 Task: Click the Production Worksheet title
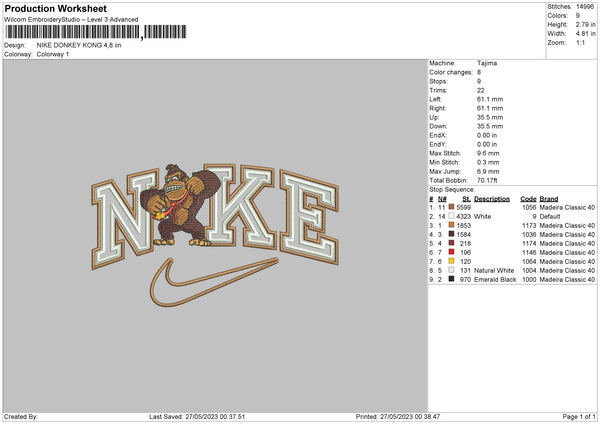[55, 8]
